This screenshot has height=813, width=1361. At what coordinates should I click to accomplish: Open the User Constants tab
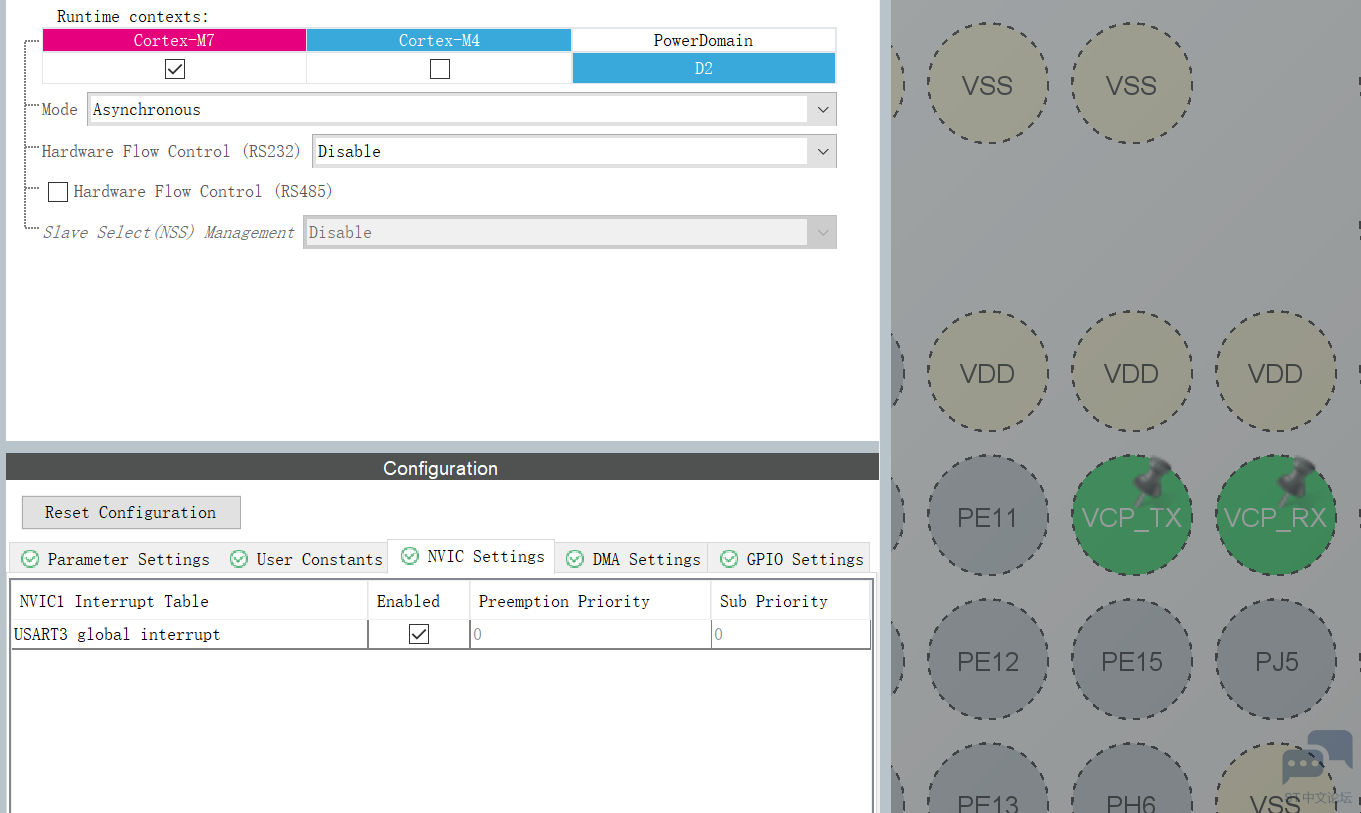(306, 559)
